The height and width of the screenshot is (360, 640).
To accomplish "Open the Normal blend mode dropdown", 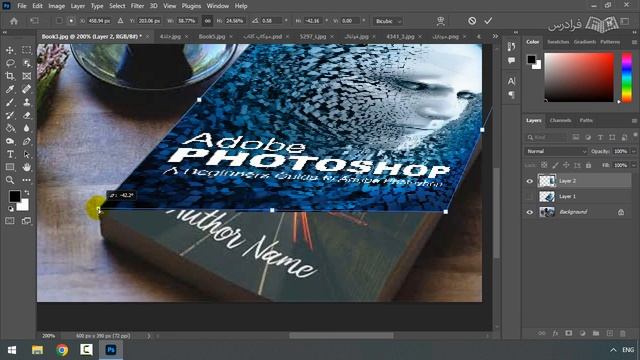I will tap(556, 151).
